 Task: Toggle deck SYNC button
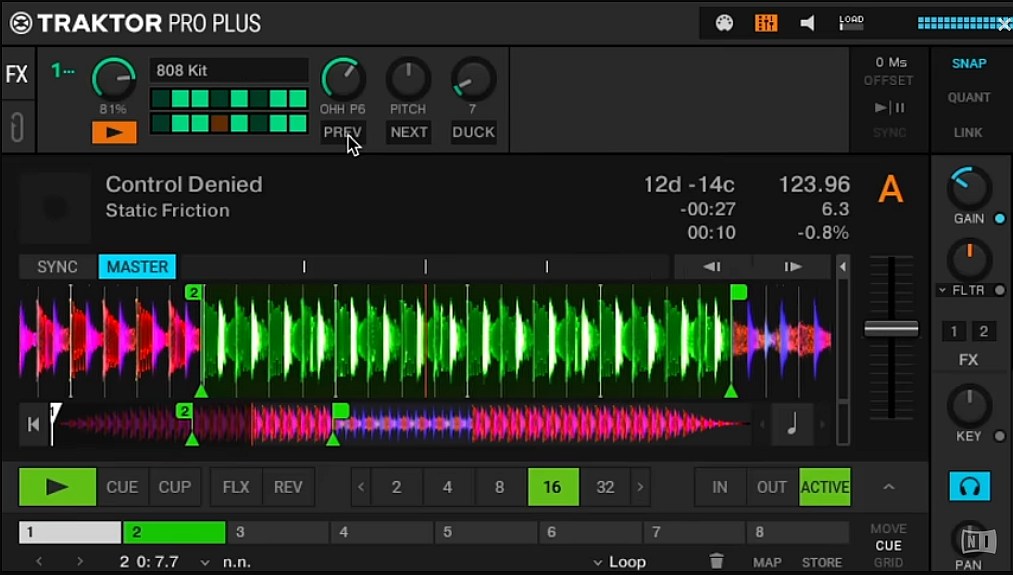click(x=57, y=267)
